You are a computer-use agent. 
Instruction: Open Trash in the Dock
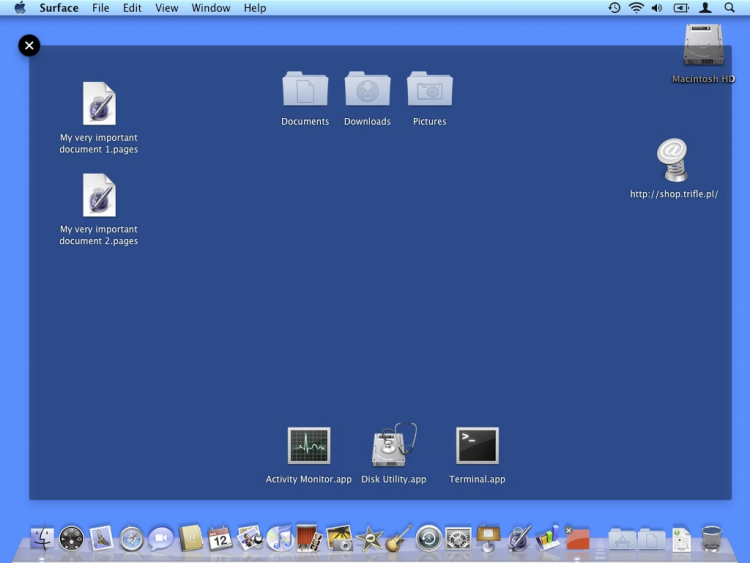tap(712, 538)
